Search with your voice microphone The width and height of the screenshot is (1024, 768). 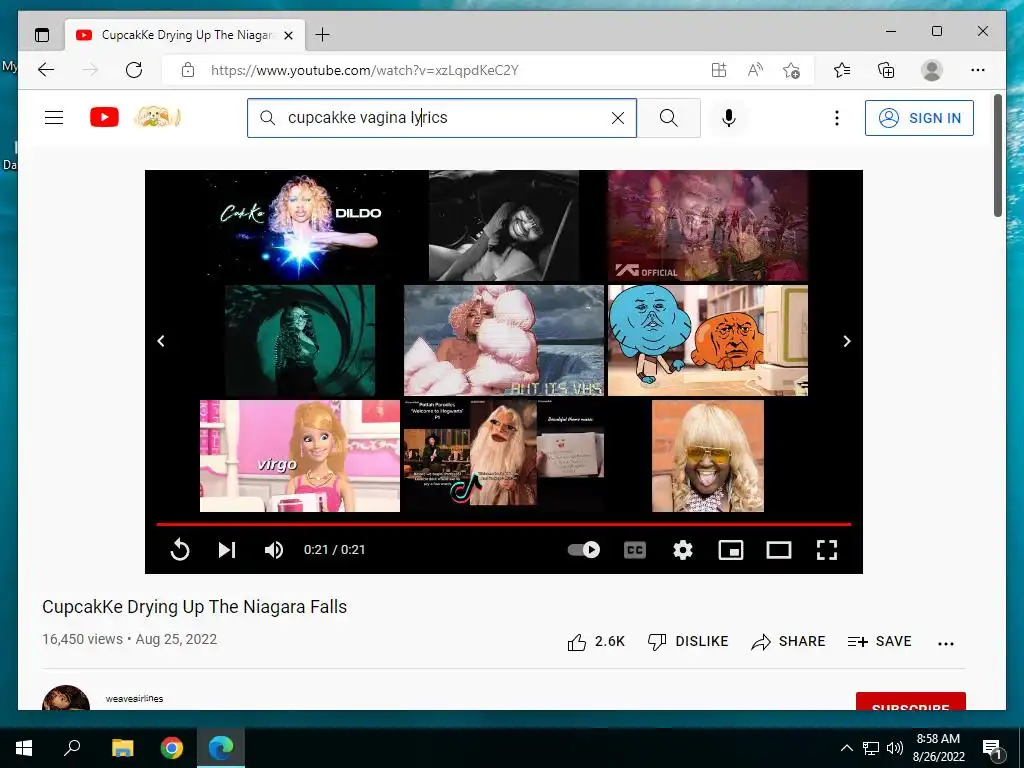729,118
